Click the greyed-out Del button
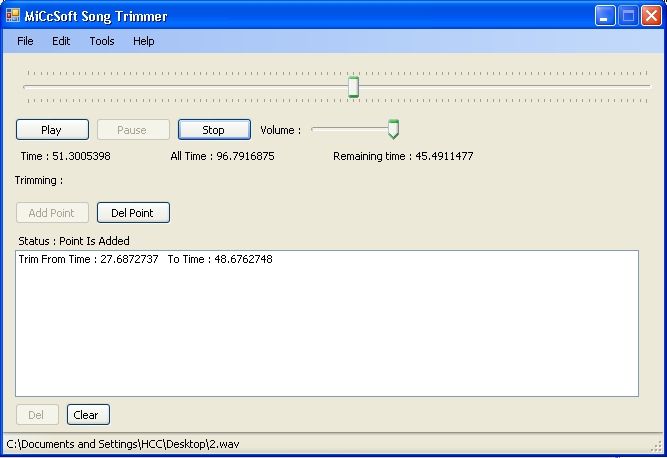 [37, 415]
